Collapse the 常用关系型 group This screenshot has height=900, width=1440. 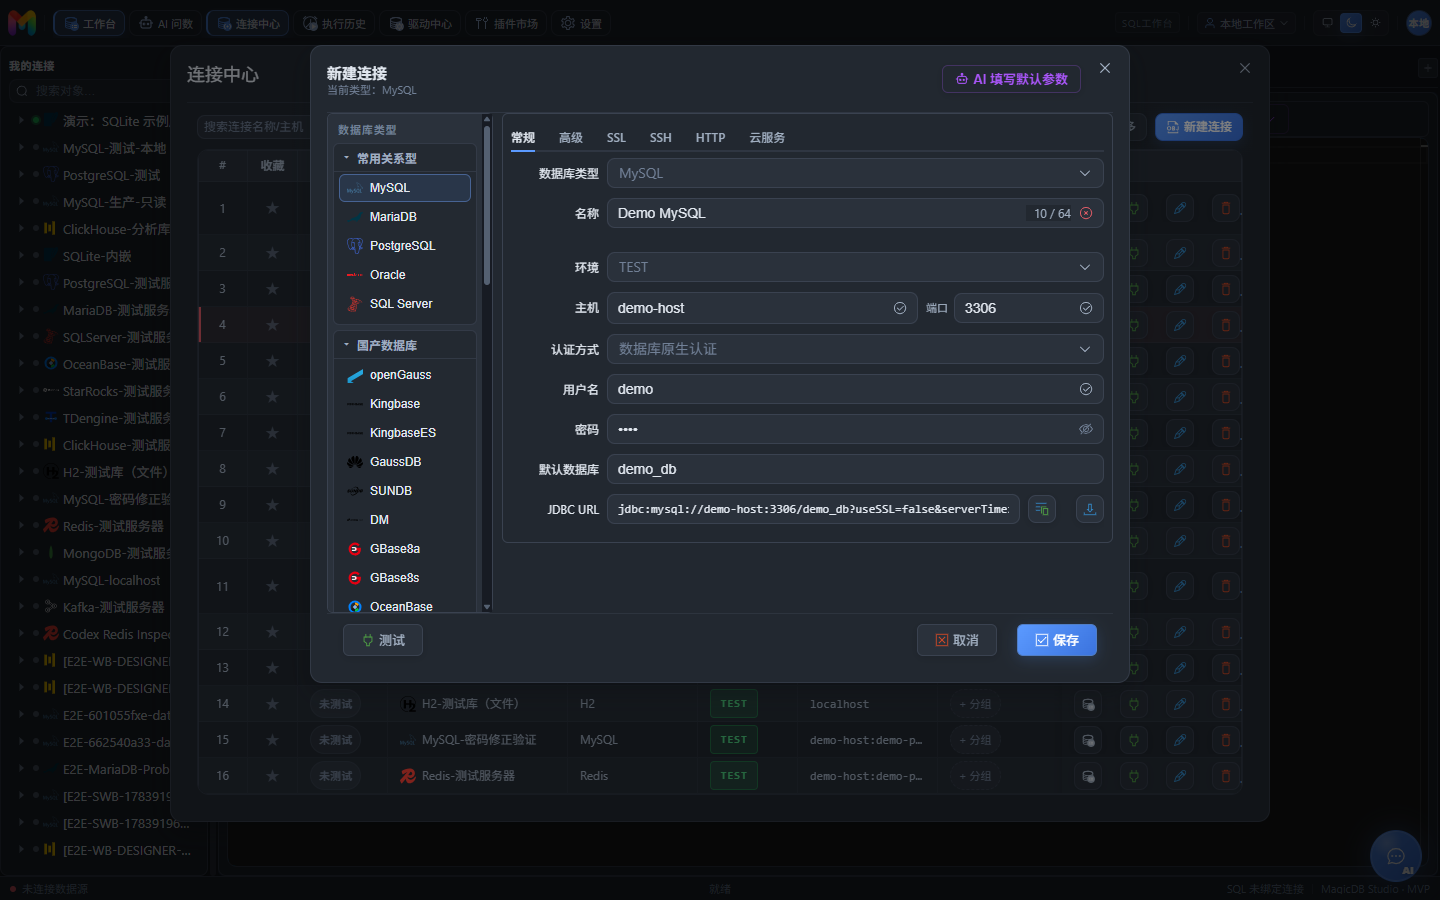[x=405, y=158]
